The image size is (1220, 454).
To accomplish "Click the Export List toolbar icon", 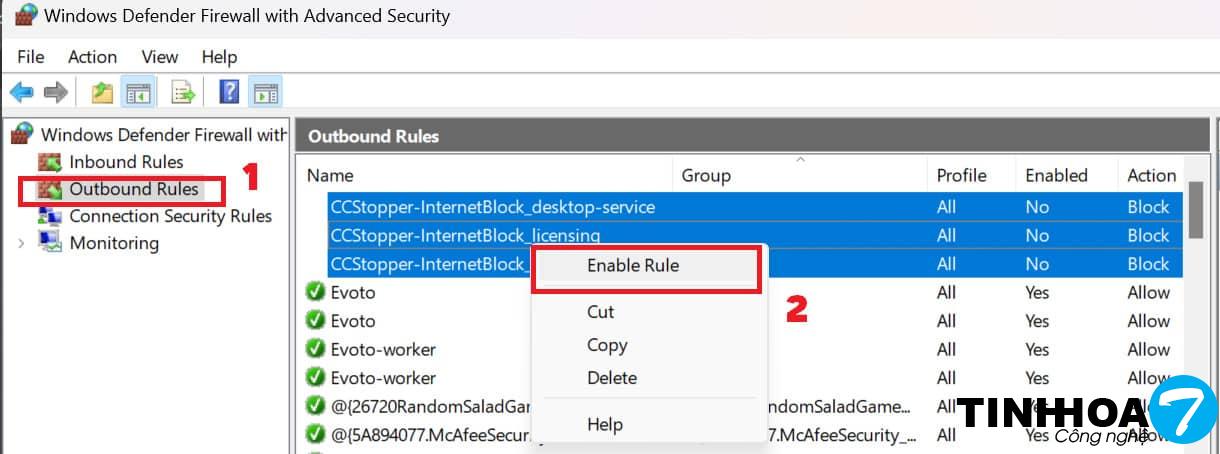I will 183,93.
